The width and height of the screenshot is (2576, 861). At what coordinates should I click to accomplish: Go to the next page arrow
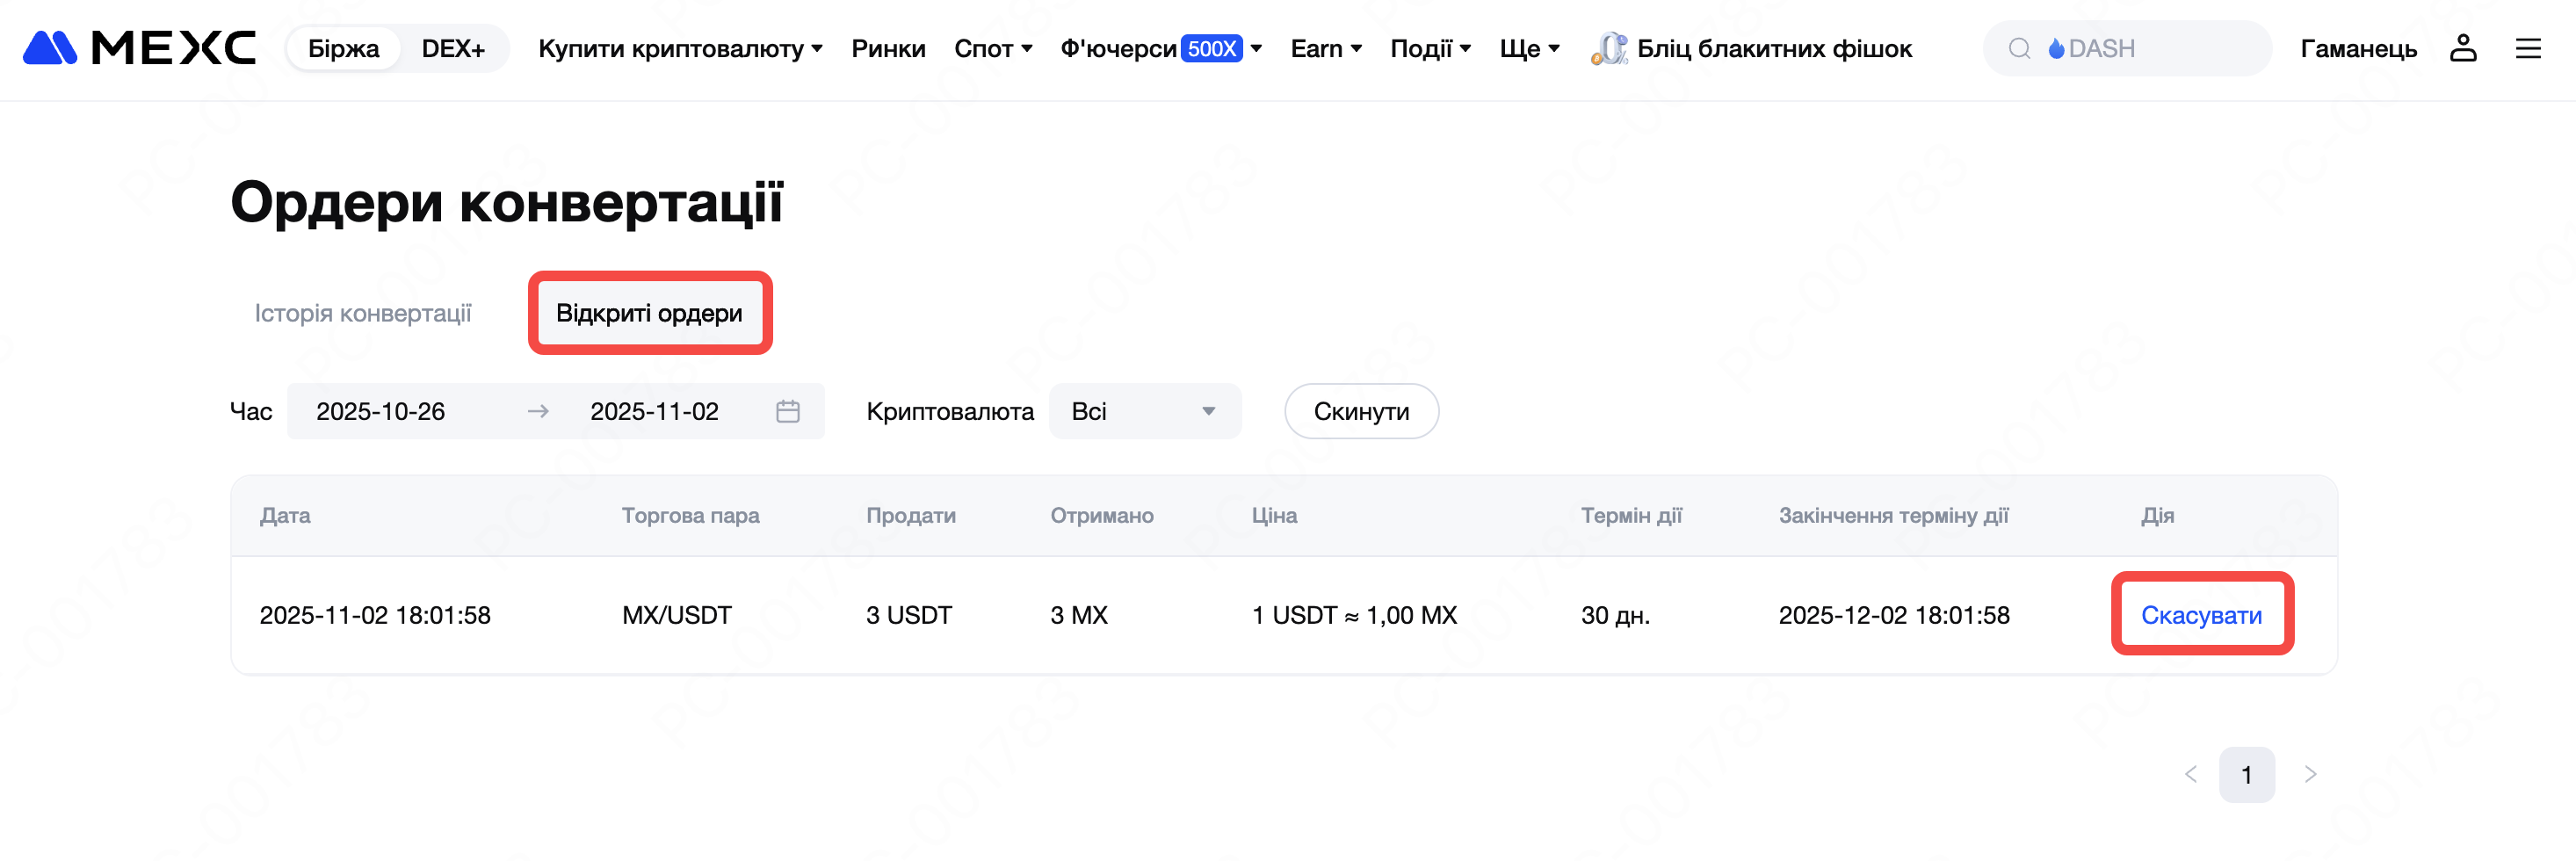tap(2309, 774)
